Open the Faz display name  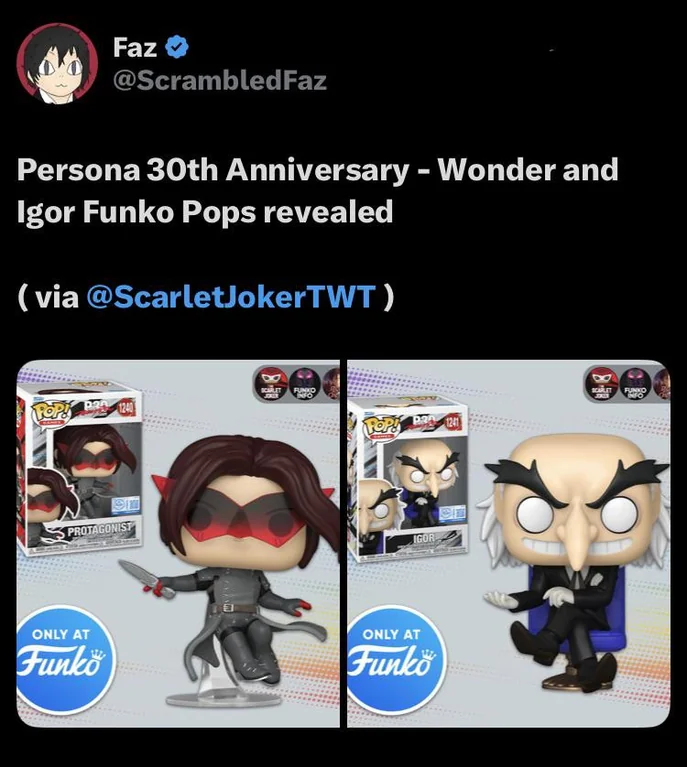[x=135, y=47]
